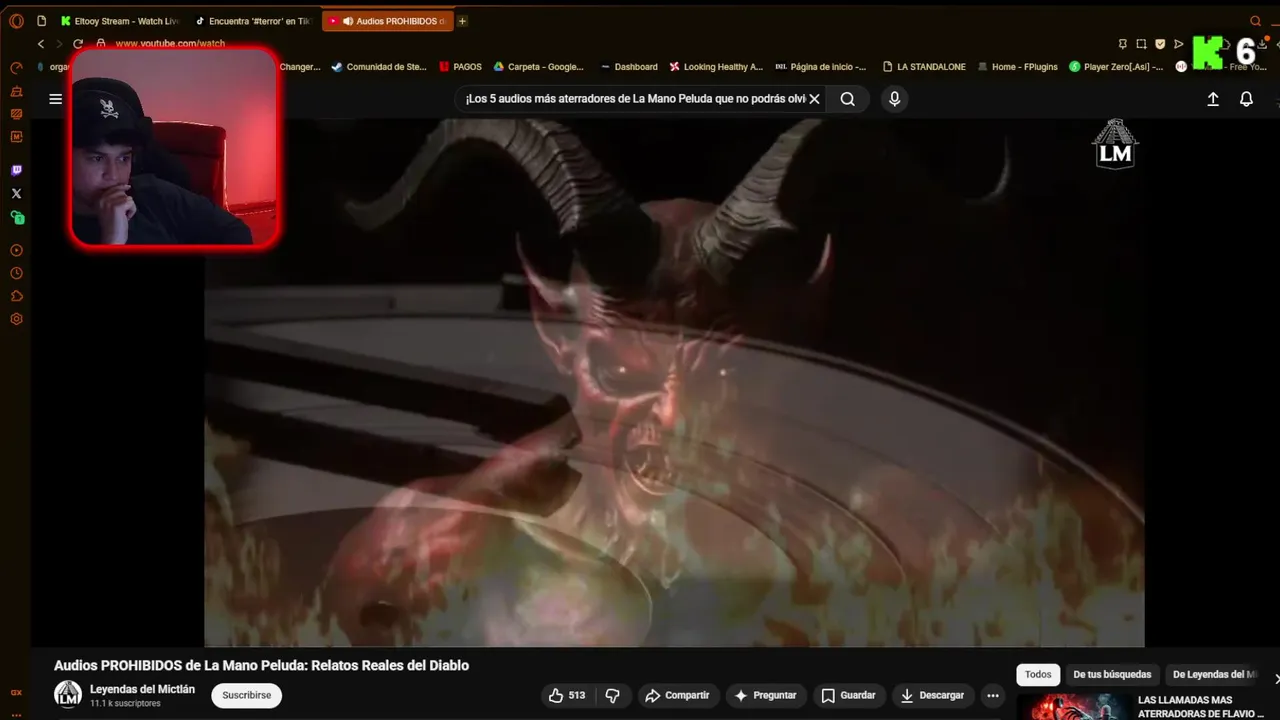This screenshot has height=720, width=1280.
Task: Open PAGOS bookmark
Action: (461, 67)
